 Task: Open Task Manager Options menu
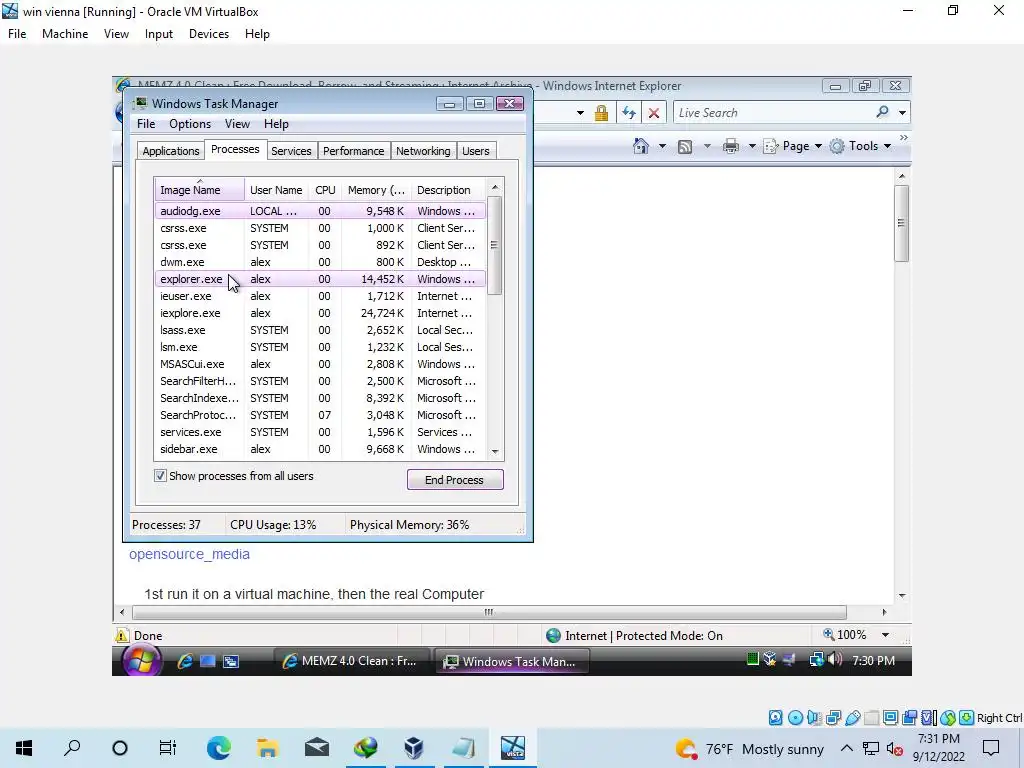(x=189, y=123)
